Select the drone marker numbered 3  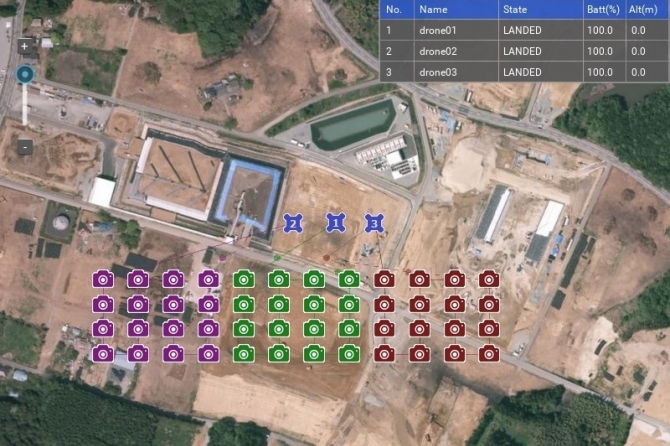(374, 223)
